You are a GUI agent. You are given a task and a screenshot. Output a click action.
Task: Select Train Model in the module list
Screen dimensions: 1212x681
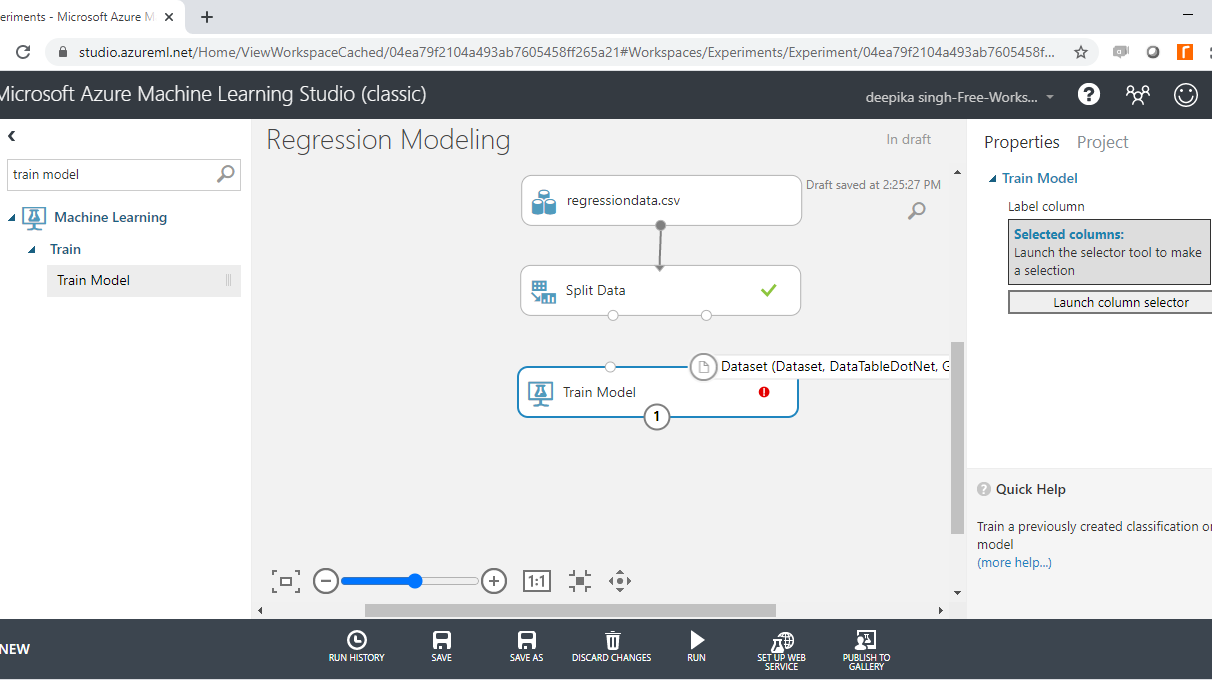(x=144, y=281)
